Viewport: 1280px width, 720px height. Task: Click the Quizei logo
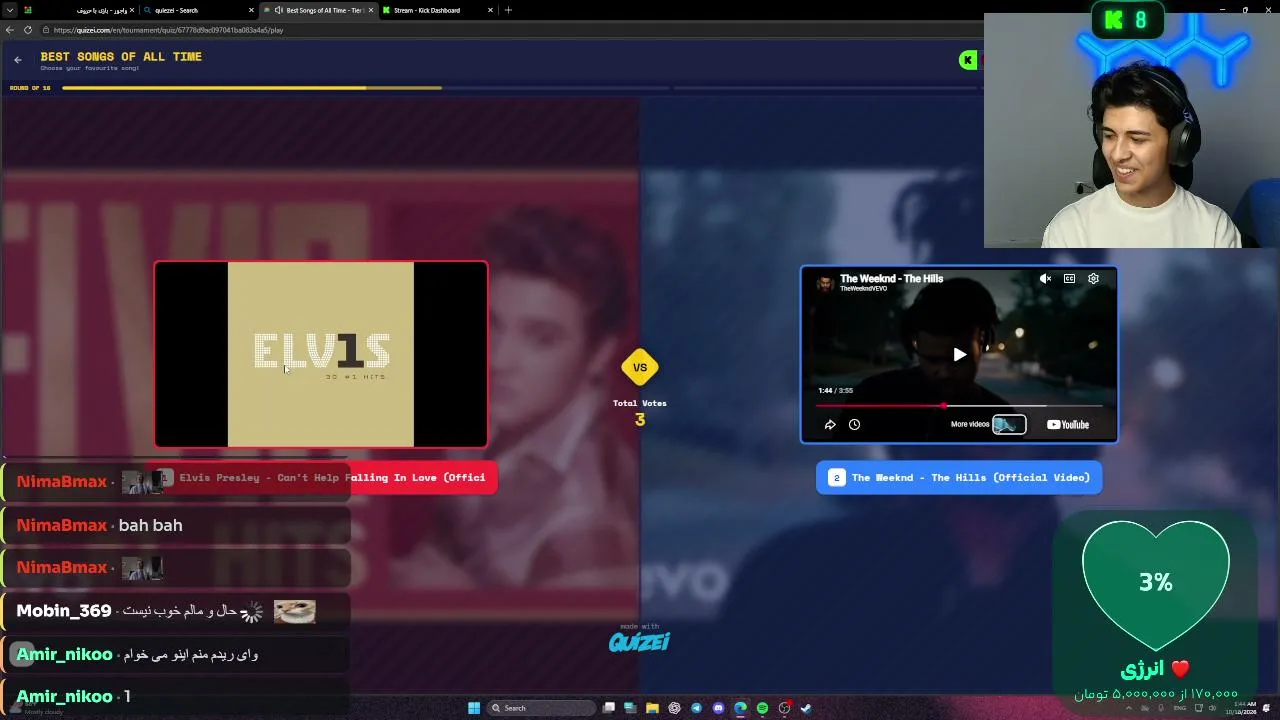click(639, 640)
